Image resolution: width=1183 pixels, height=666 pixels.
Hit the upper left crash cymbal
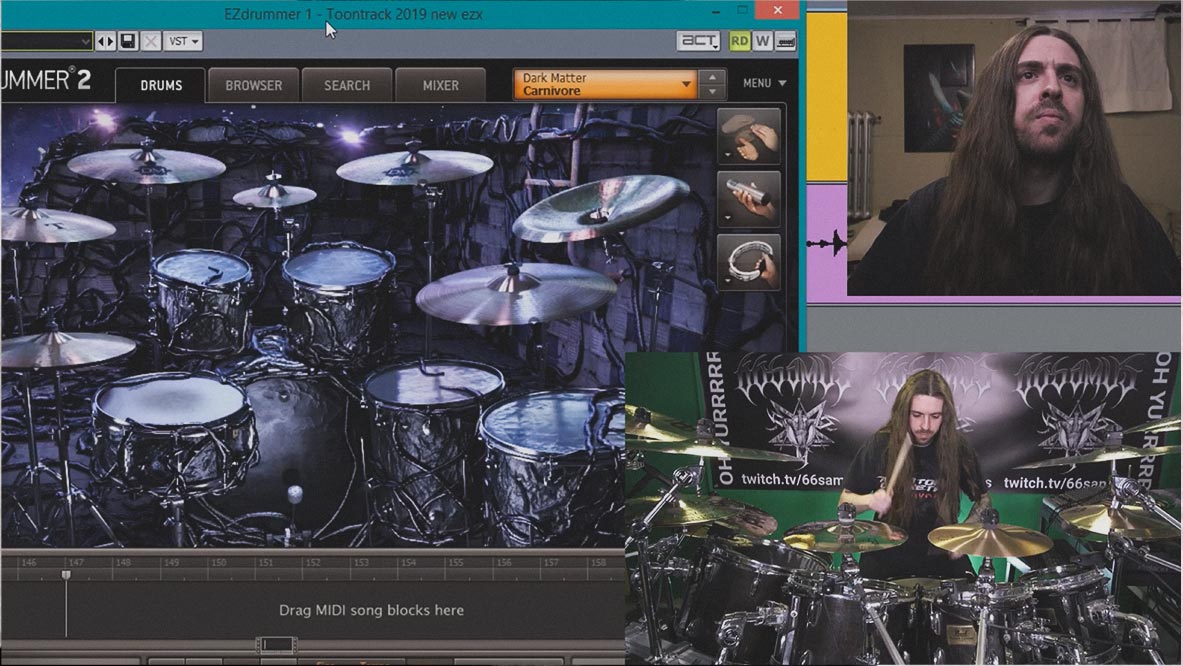pos(146,165)
